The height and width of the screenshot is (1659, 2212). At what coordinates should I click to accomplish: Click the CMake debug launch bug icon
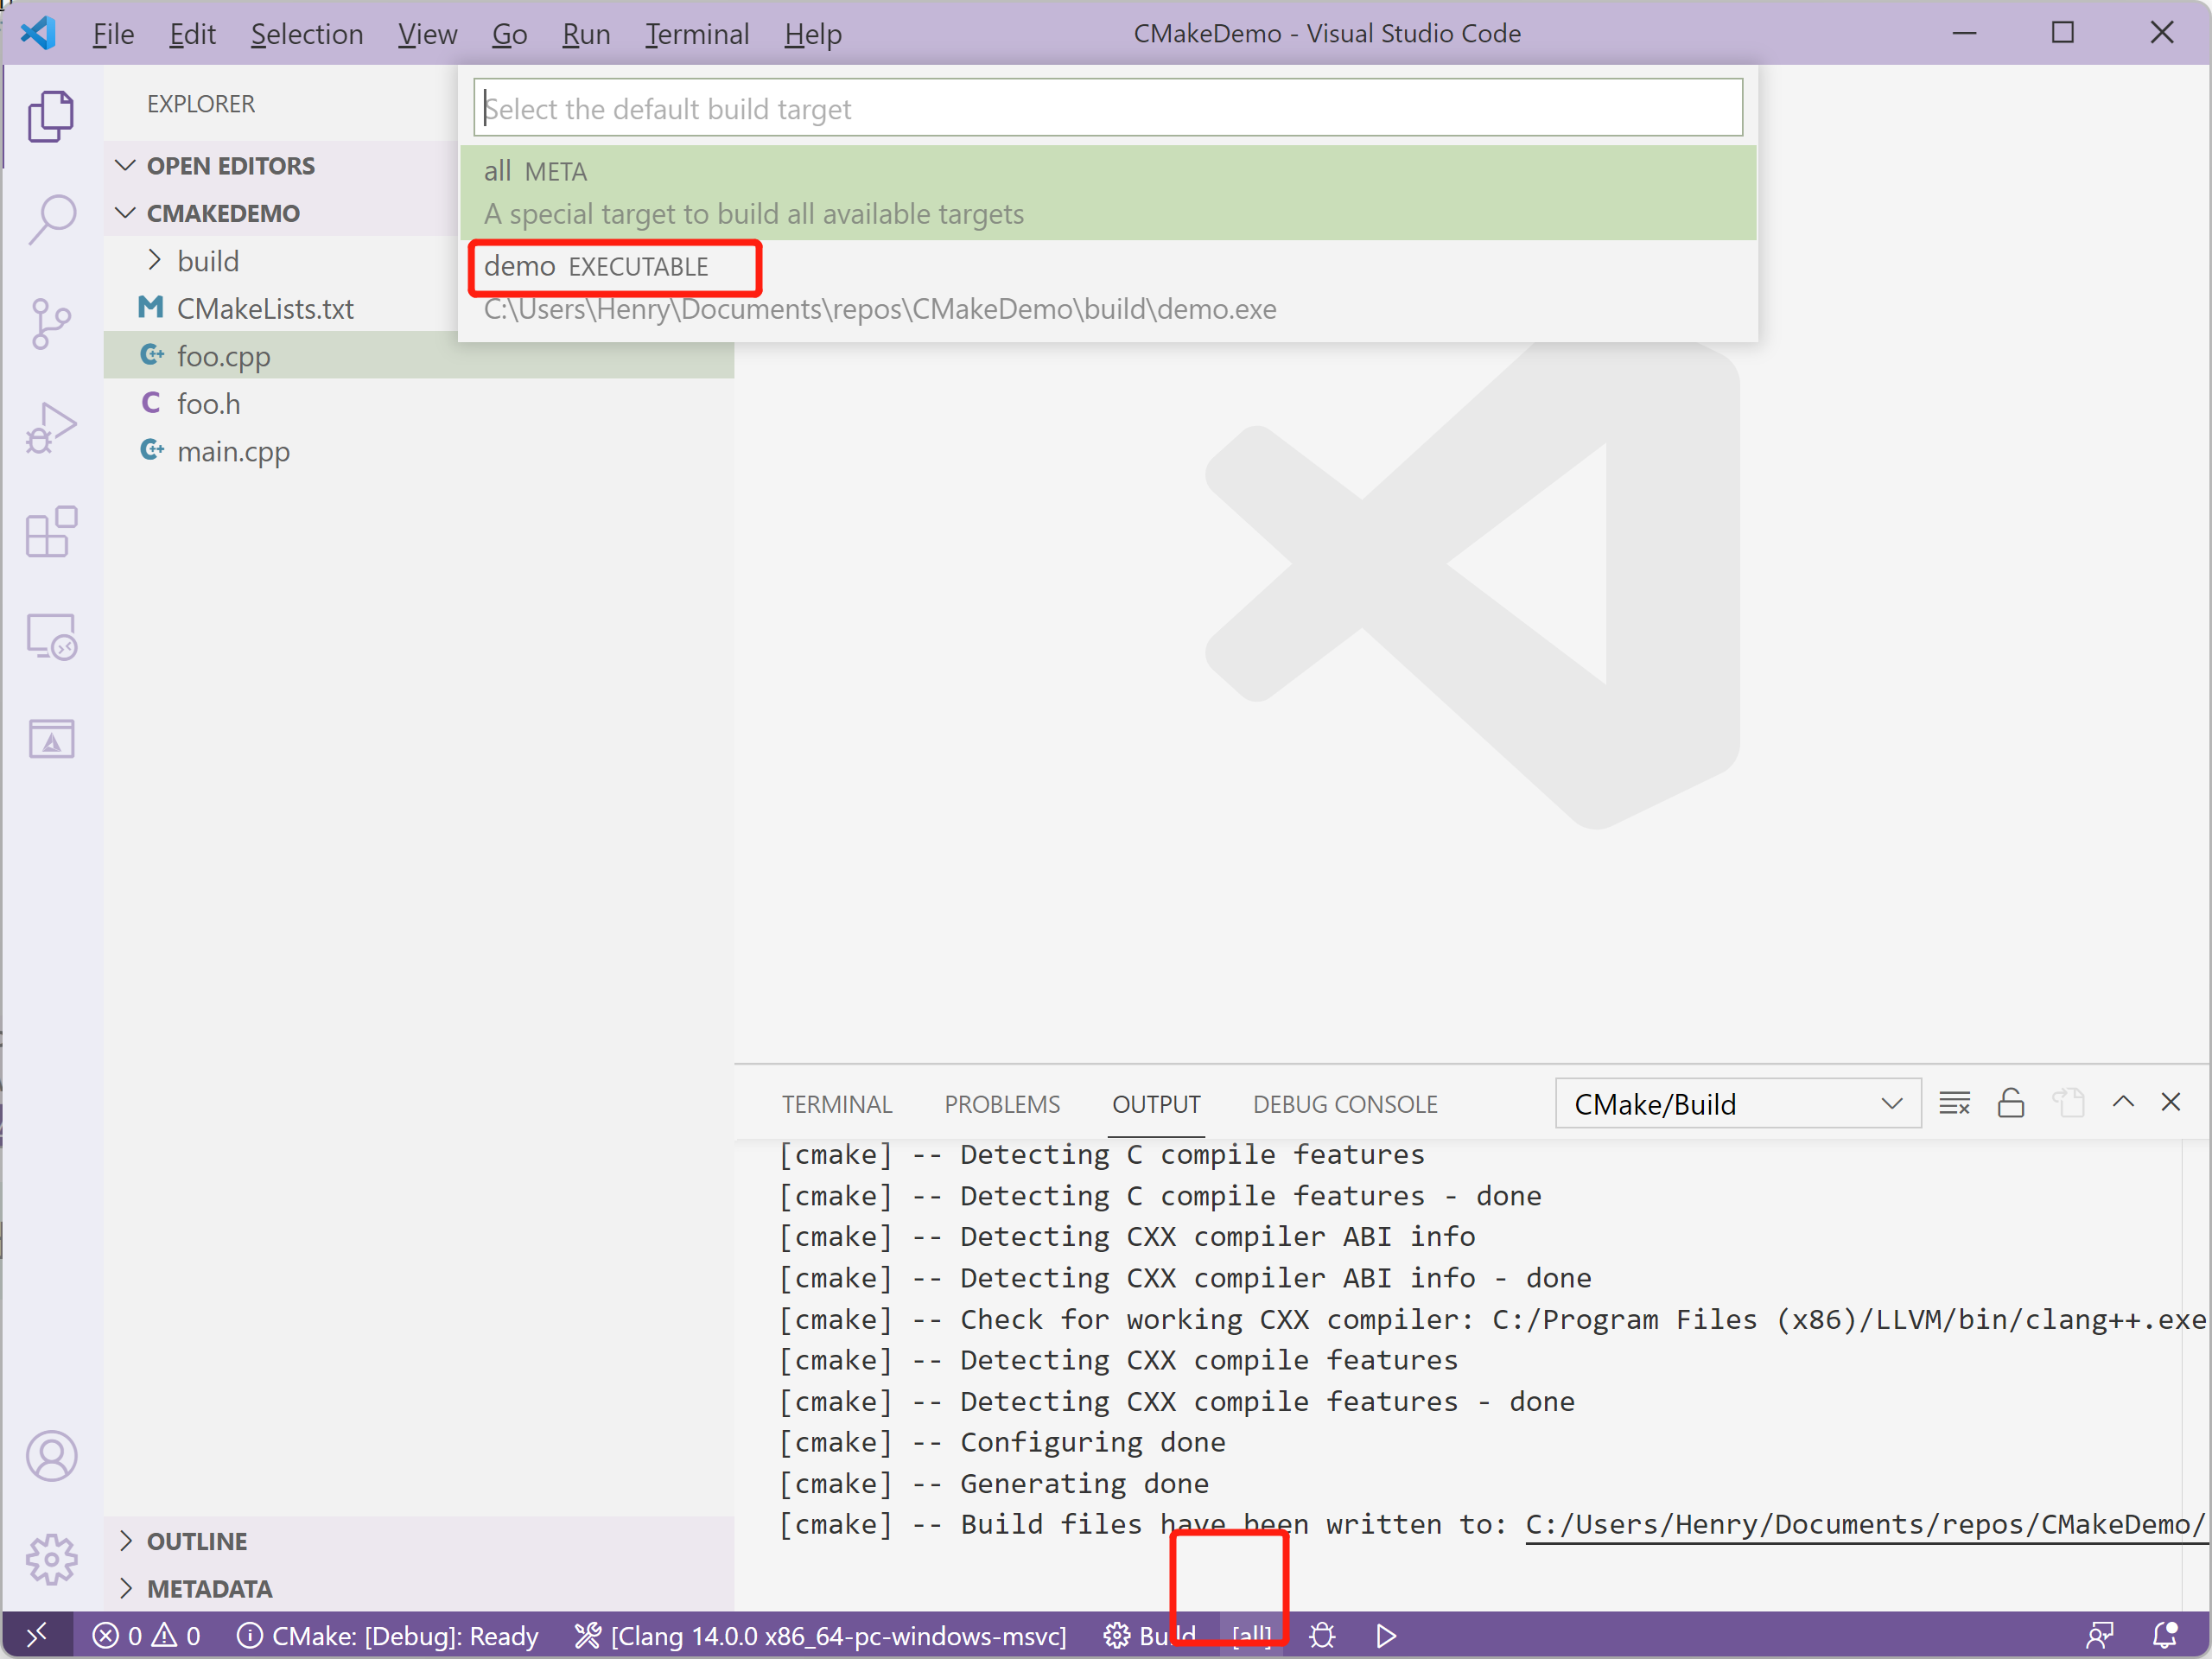pyautogui.click(x=1322, y=1635)
